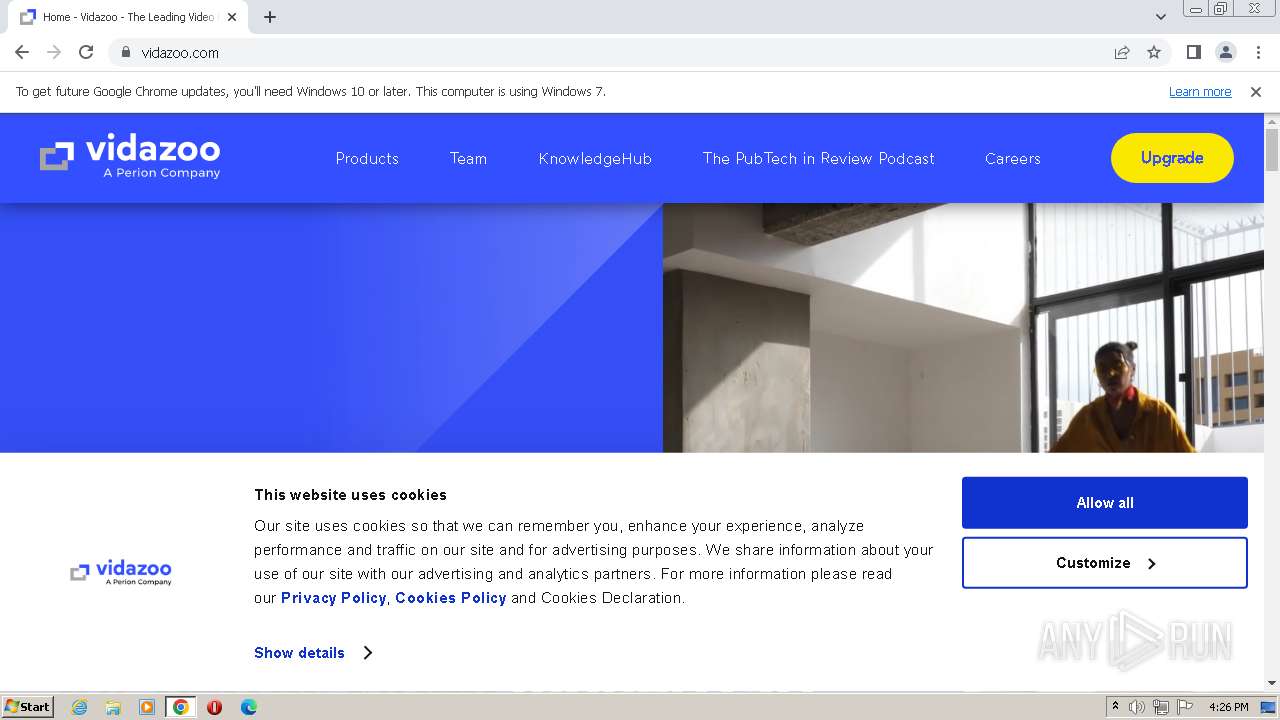Click the taskbar clock 4:26 PM

[x=1228, y=707]
